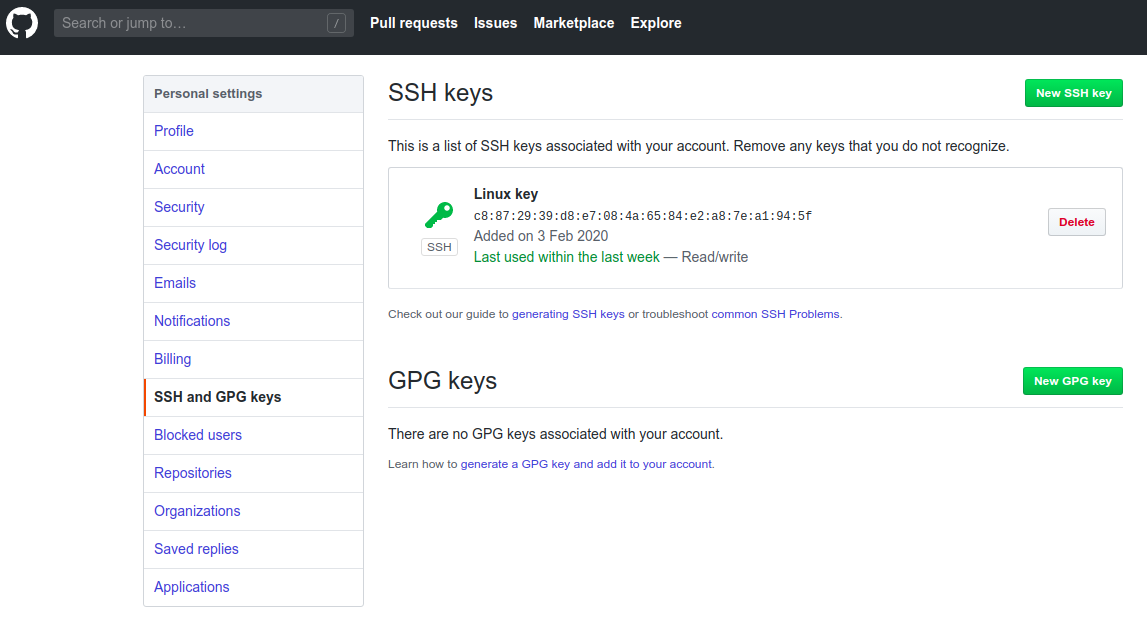Open Repositories settings in sidebar
Image resolution: width=1147 pixels, height=618 pixels.
point(253,473)
